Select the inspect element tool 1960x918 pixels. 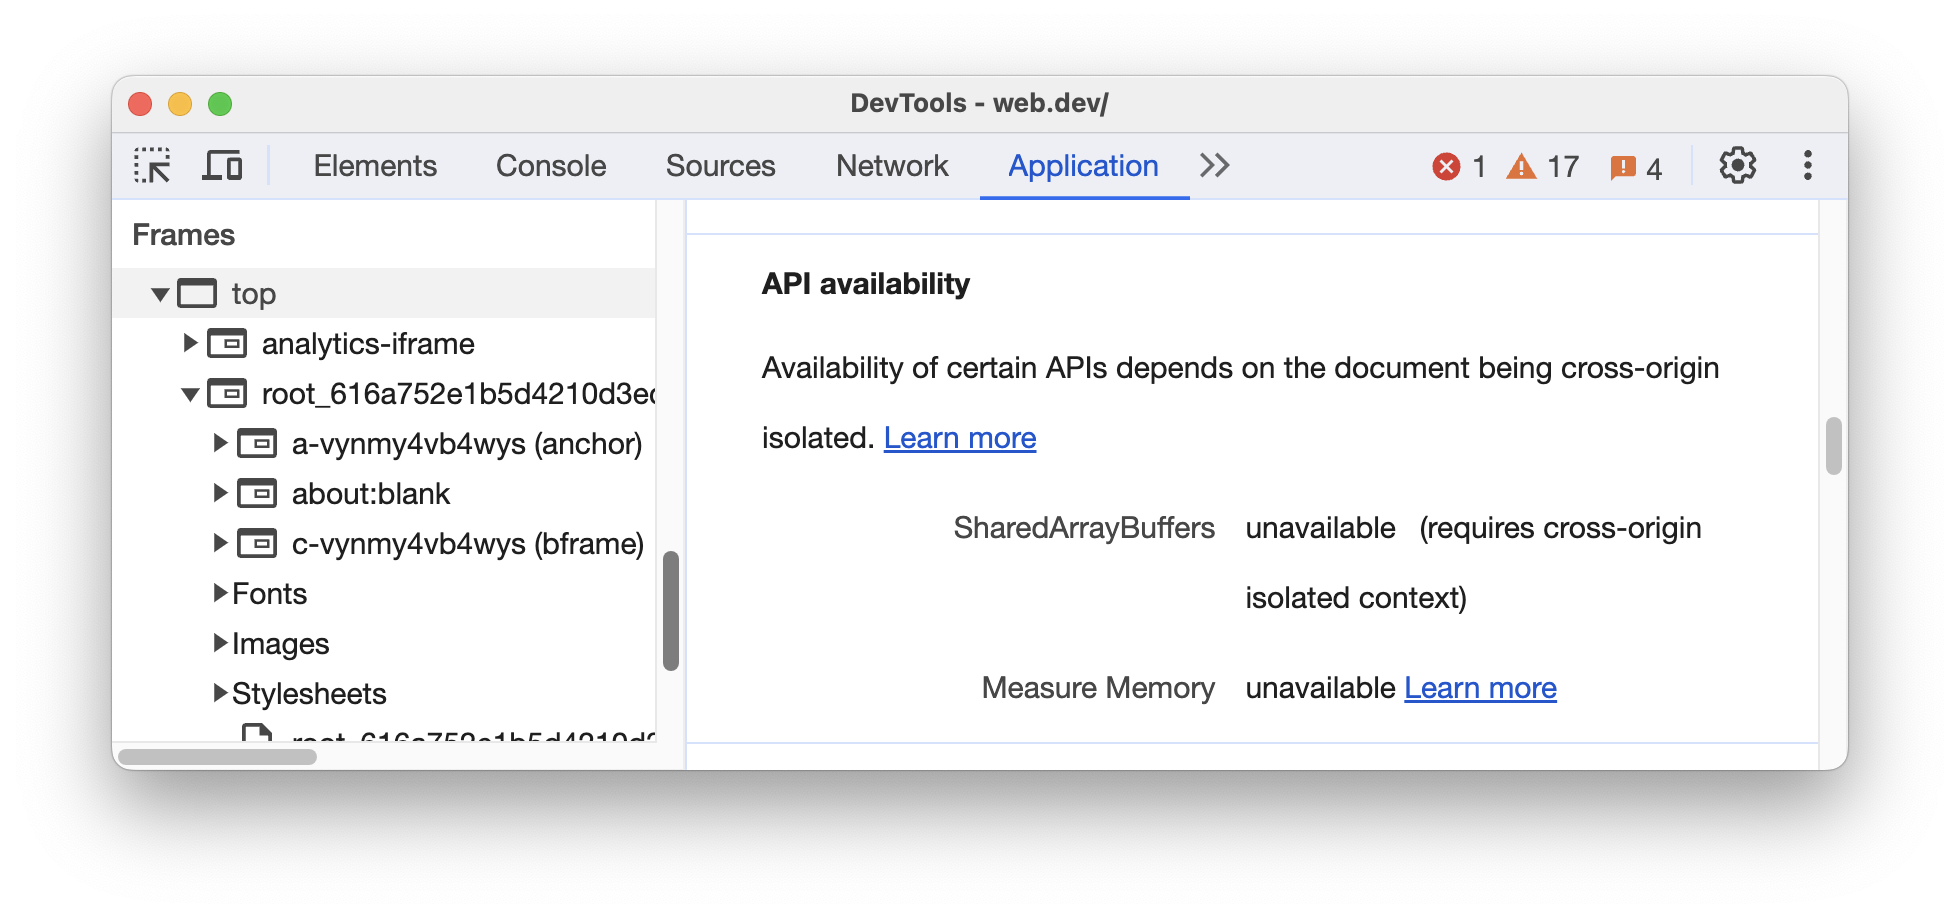152,165
